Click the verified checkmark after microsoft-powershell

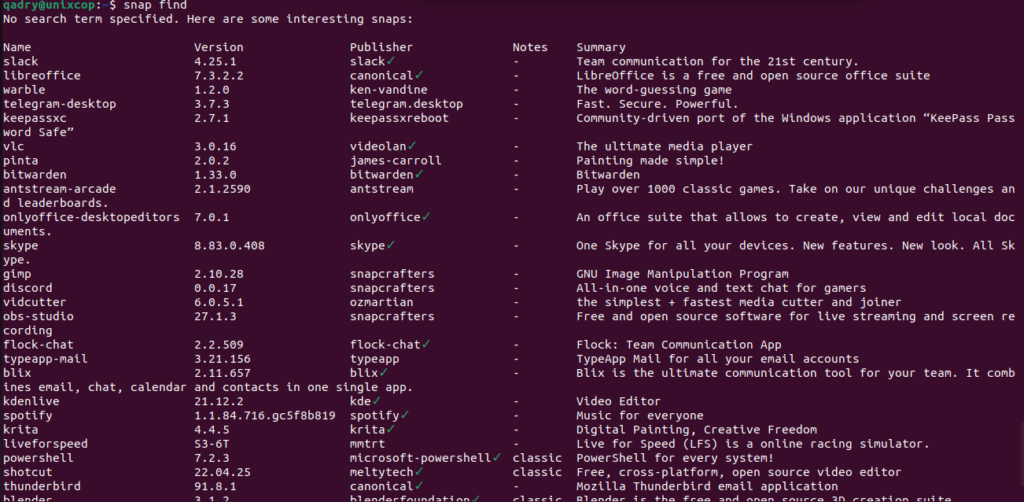(x=497, y=458)
